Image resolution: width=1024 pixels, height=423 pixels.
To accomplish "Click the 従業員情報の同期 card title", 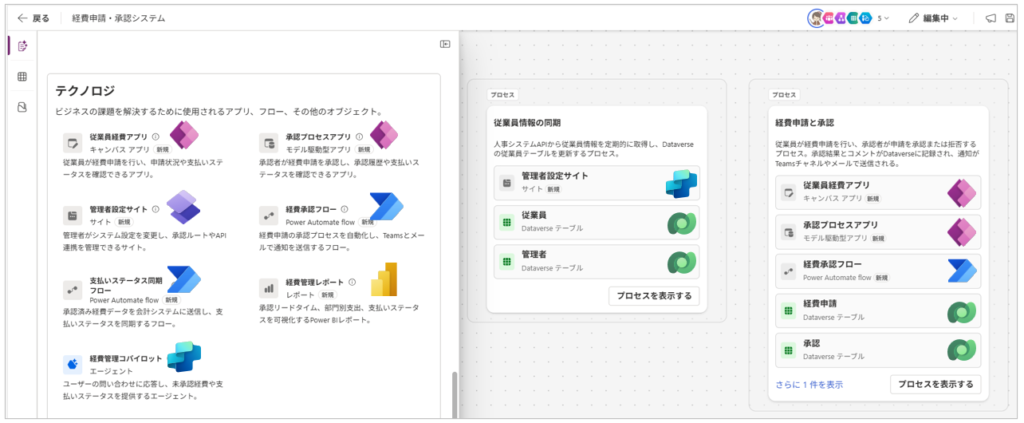I will click(528, 122).
